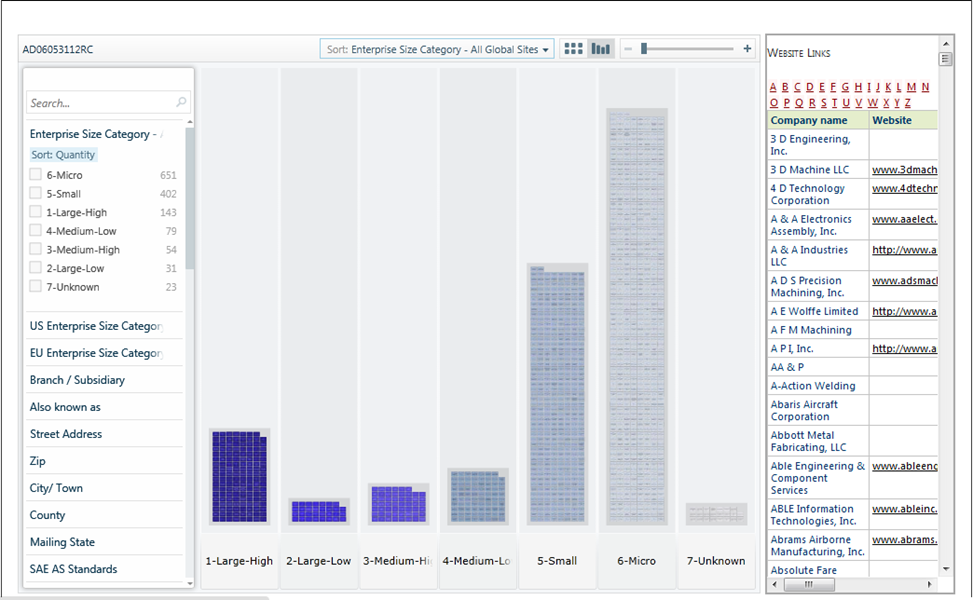Enable the 1-Large-High filter checkbox
The width and height of the screenshot is (973, 600).
pos(36,212)
